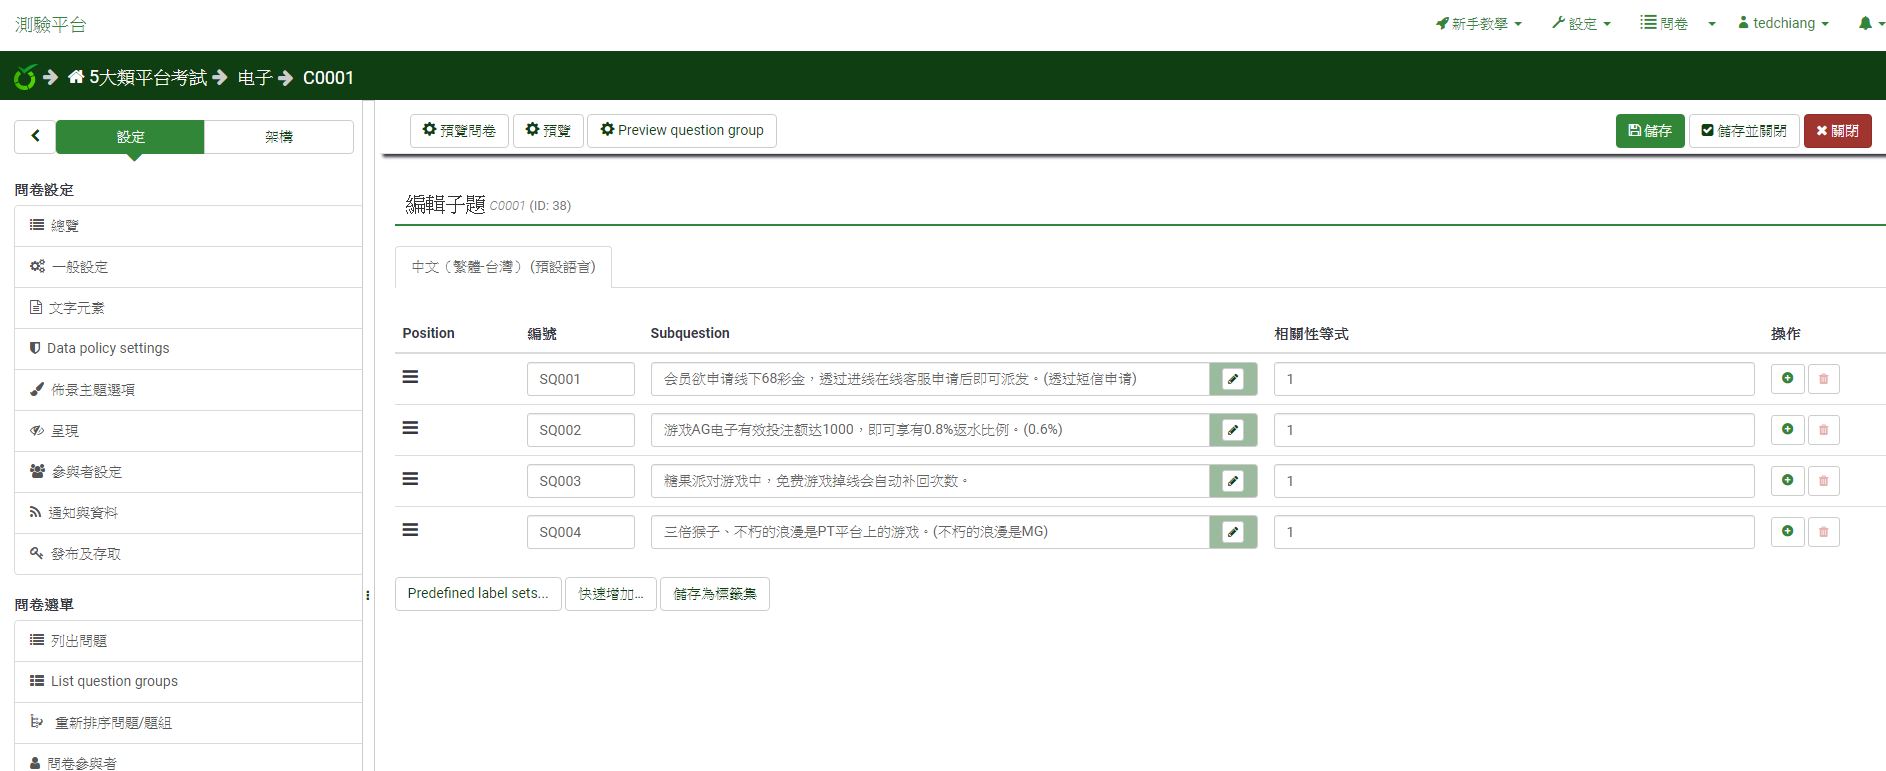
Task: Click the green 儲存 save button
Action: pos(1650,131)
